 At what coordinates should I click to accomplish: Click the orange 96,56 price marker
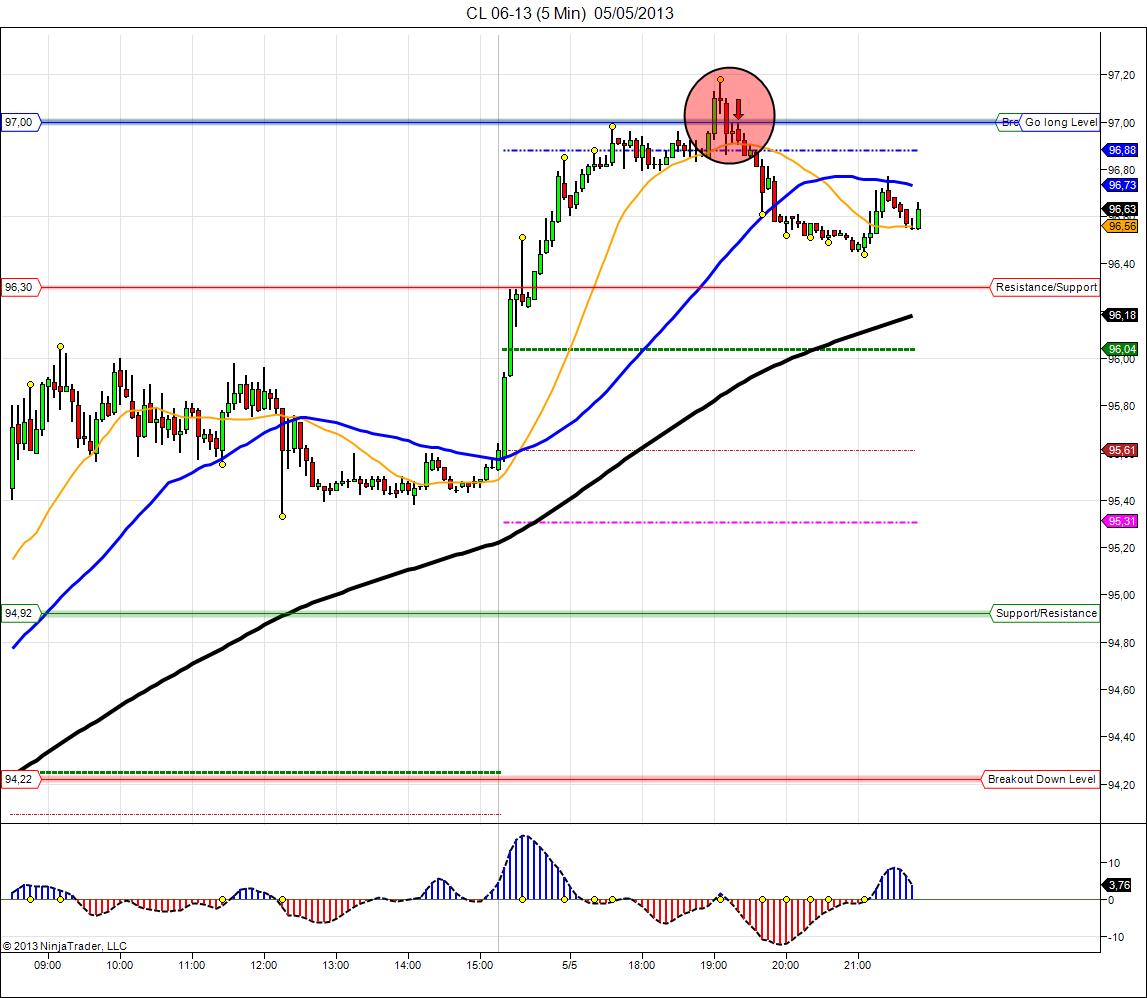click(1121, 226)
